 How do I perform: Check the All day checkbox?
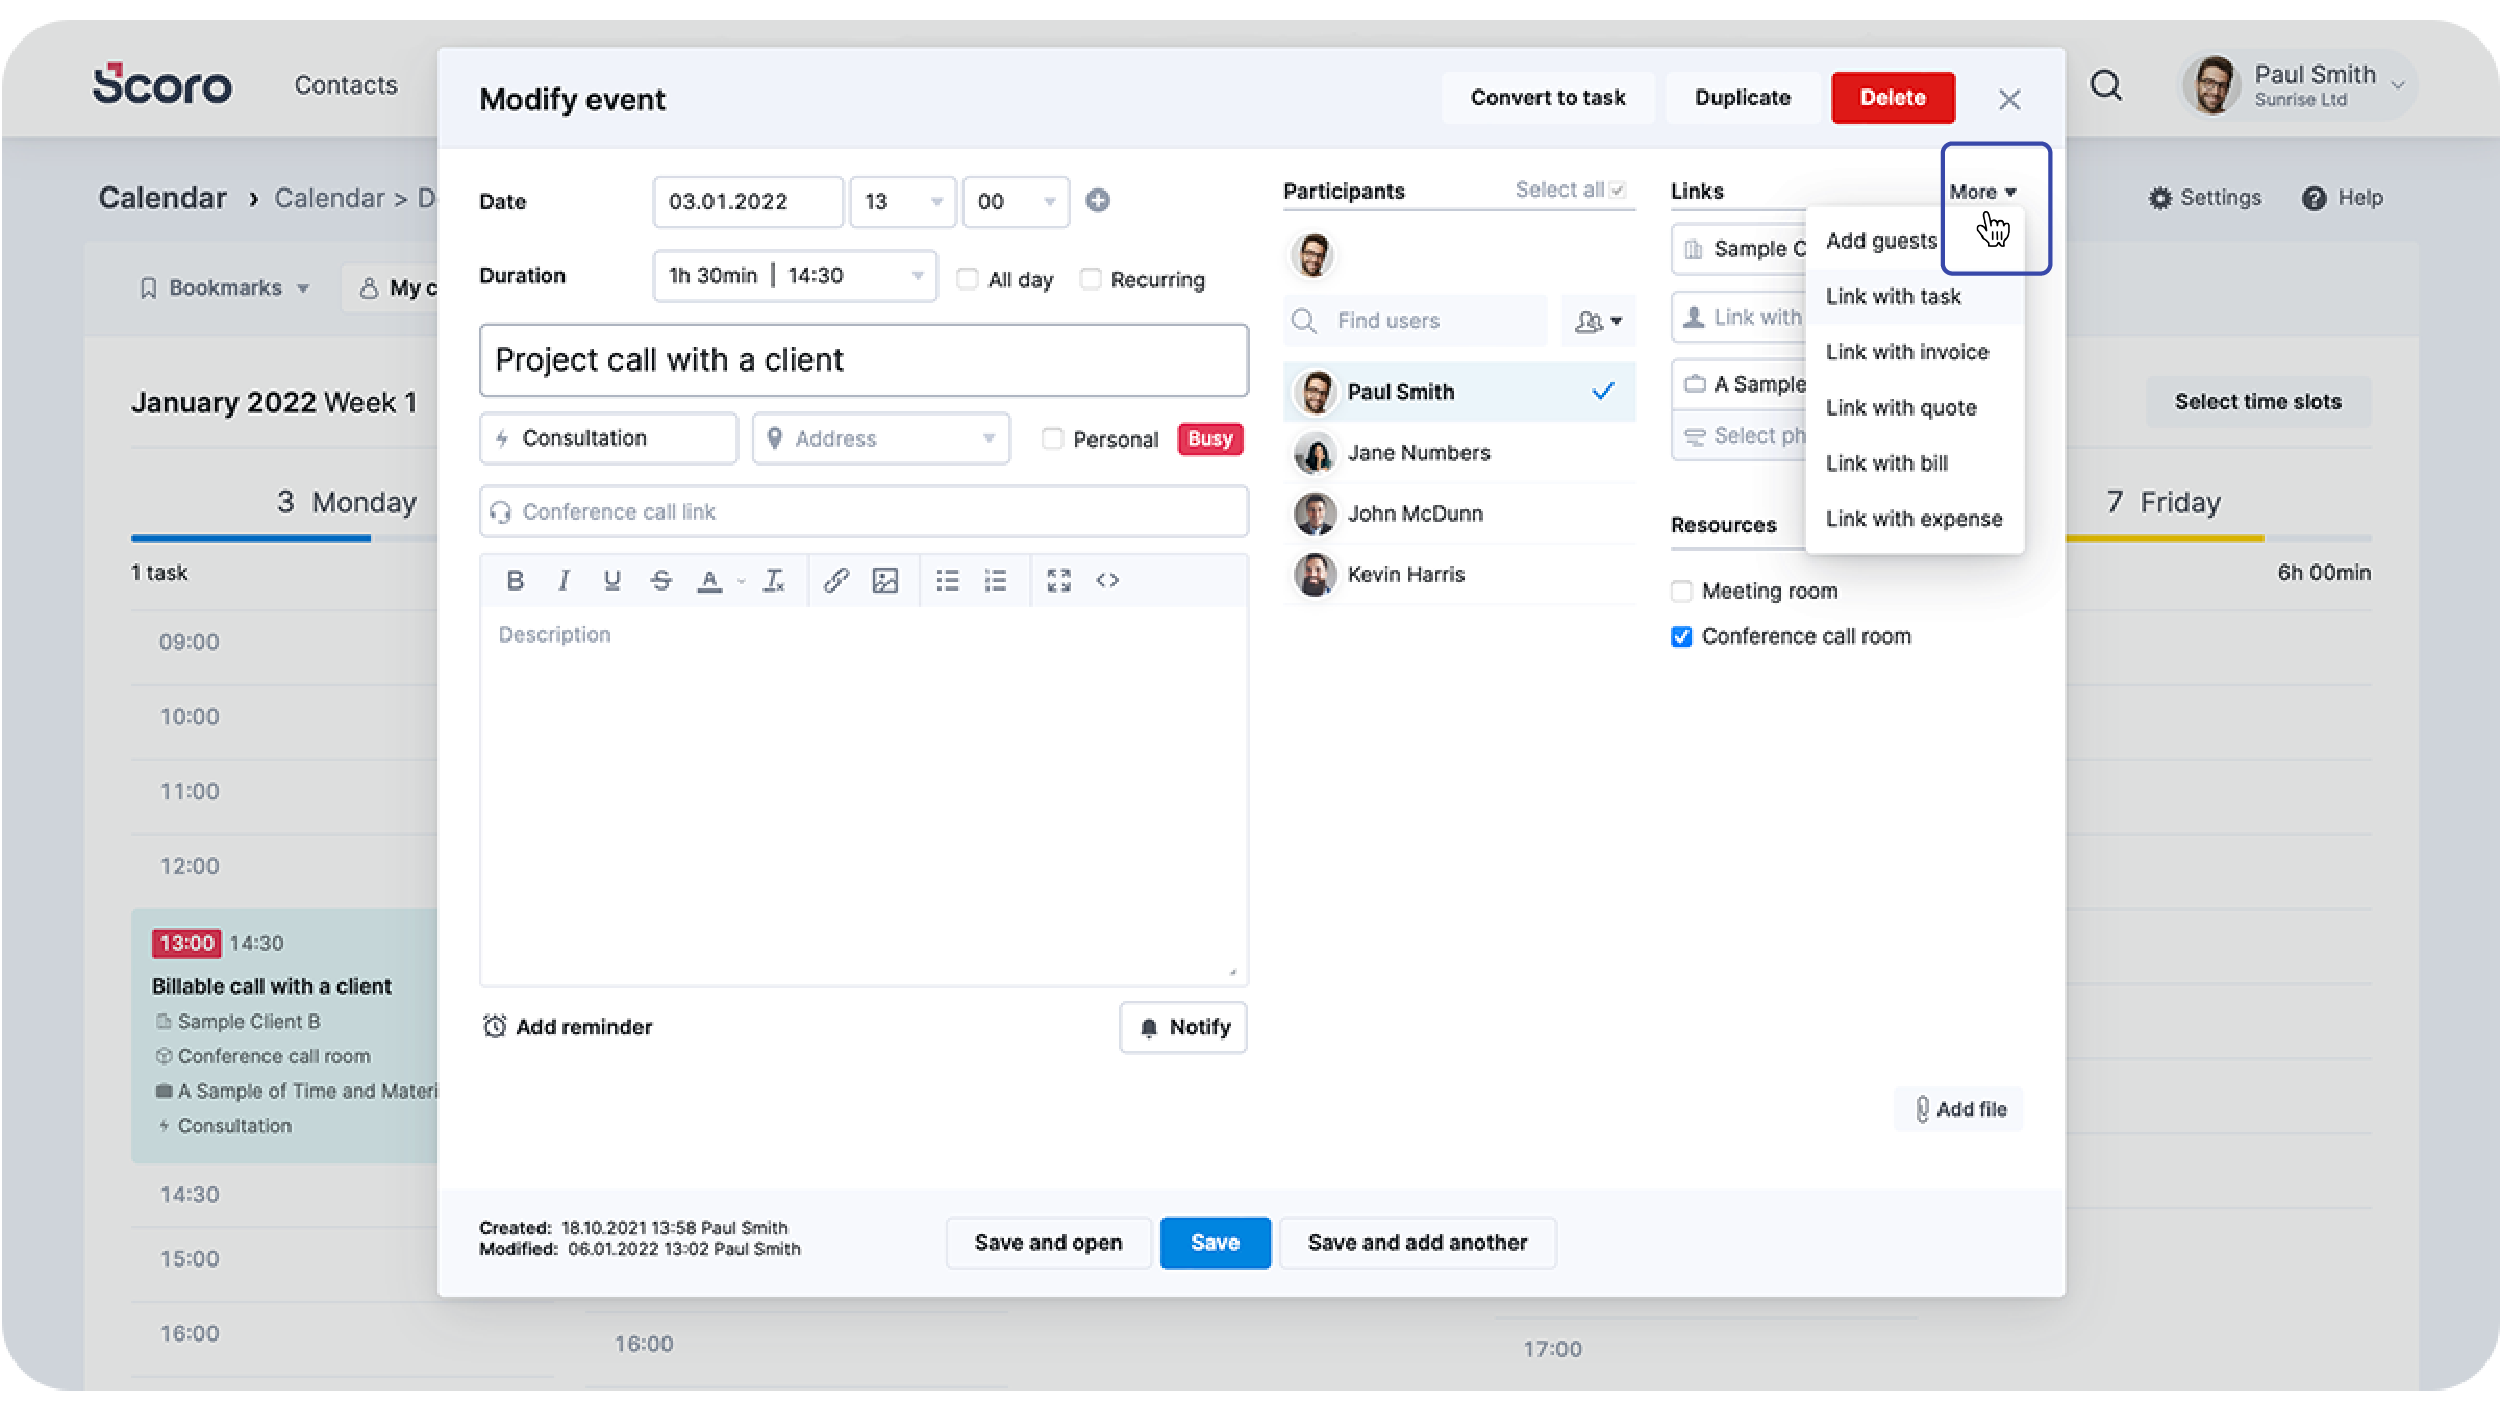click(967, 279)
